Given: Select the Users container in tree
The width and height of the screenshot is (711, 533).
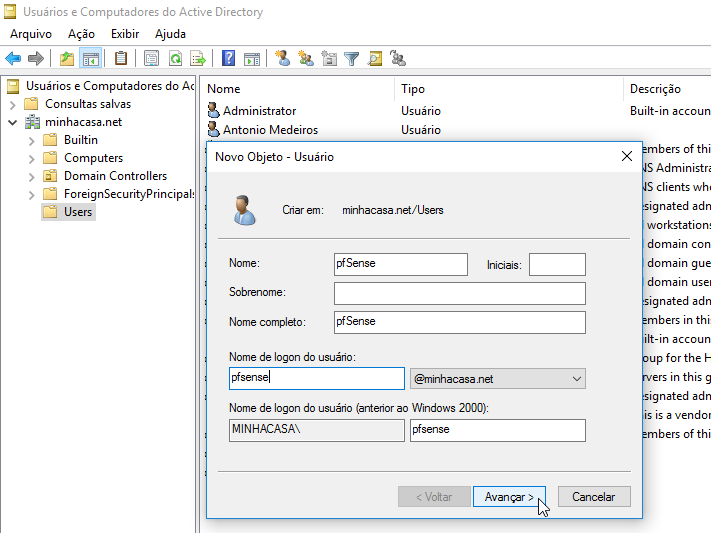Looking at the screenshot, I should pos(78,212).
